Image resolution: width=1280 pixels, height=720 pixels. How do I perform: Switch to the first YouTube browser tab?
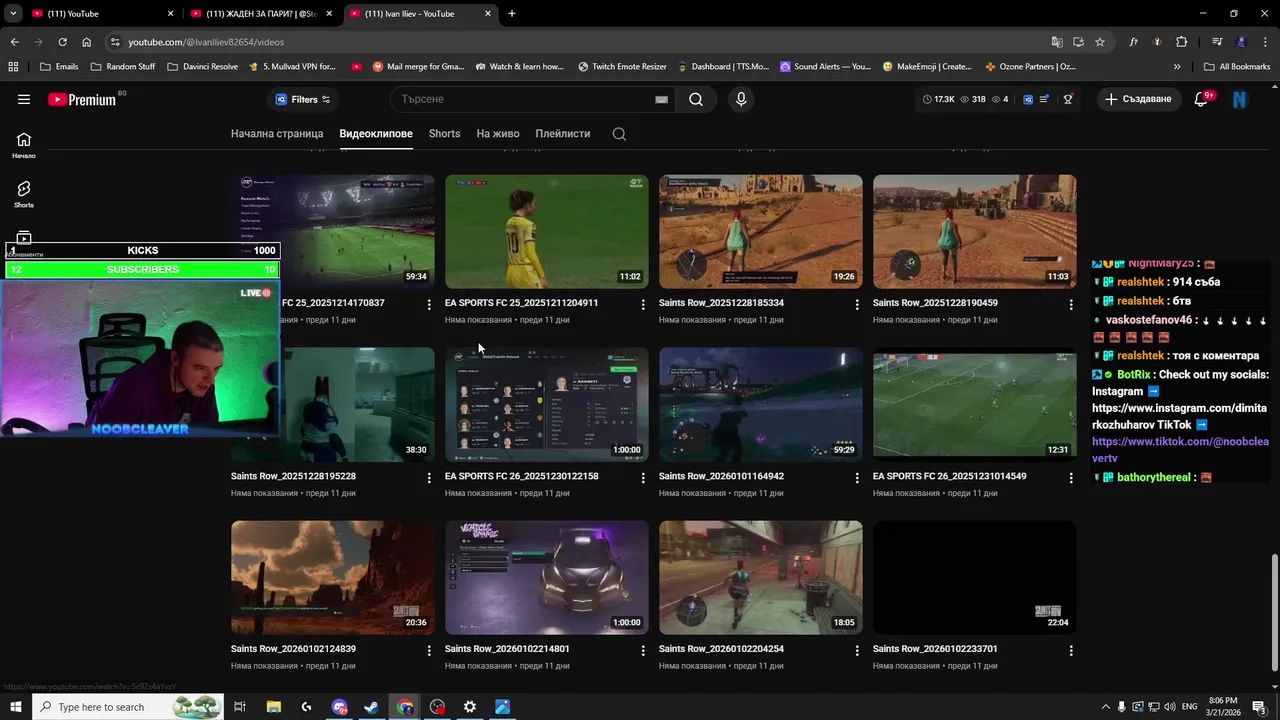point(100,14)
